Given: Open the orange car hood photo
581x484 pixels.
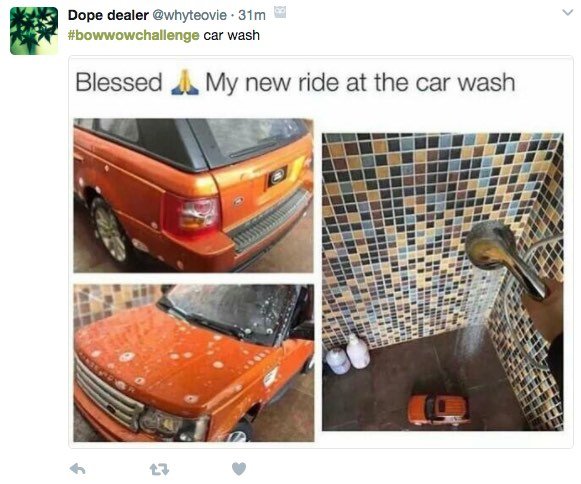Looking at the screenshot, I should (194, 363).
